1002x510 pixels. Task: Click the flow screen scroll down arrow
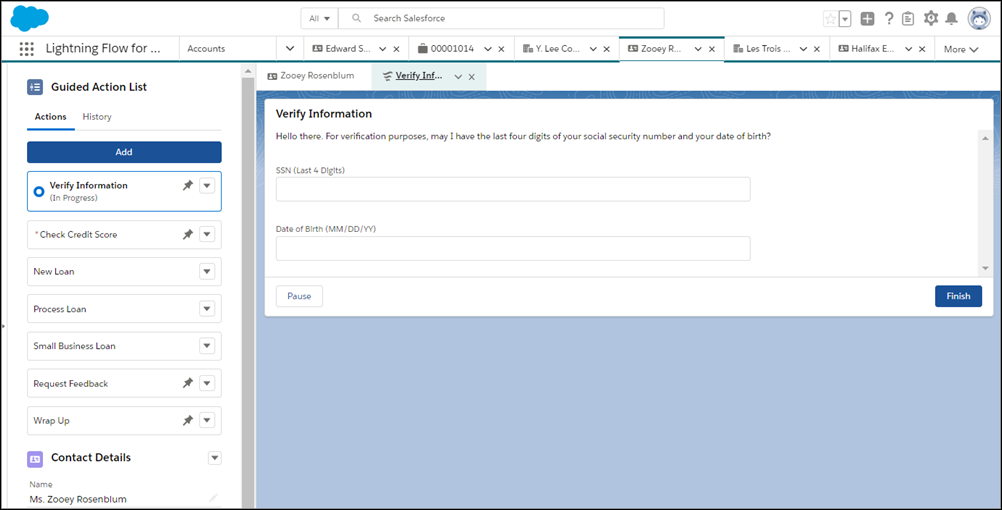click(985, 268)
